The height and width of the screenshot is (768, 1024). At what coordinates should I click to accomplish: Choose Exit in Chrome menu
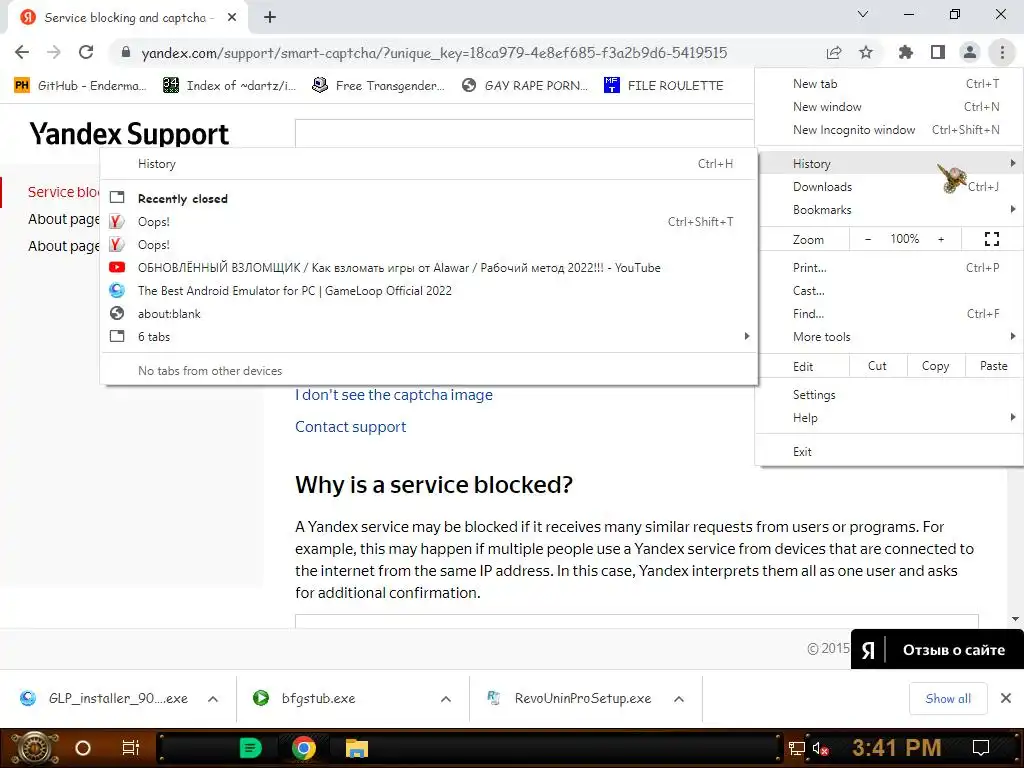point(889,452)
